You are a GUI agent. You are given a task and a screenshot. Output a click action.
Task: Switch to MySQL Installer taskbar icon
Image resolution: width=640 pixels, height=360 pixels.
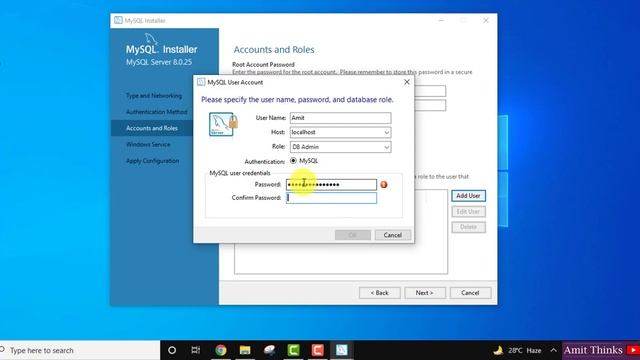point(342,350)
